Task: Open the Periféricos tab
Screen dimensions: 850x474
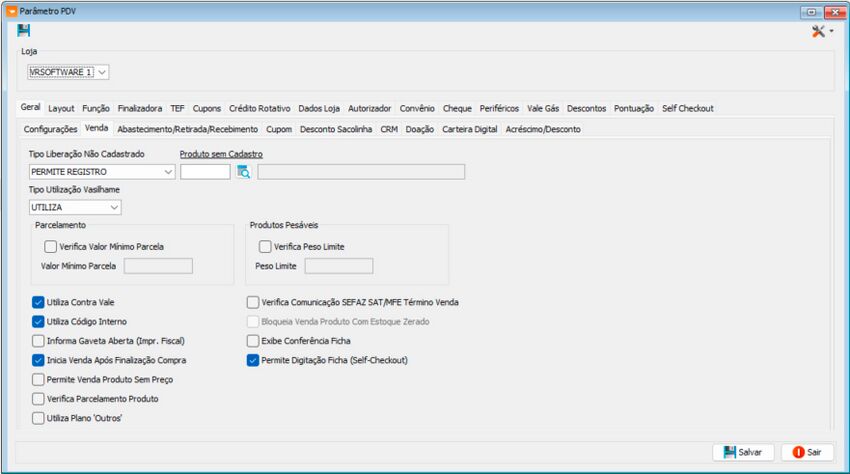Action: 499,108
